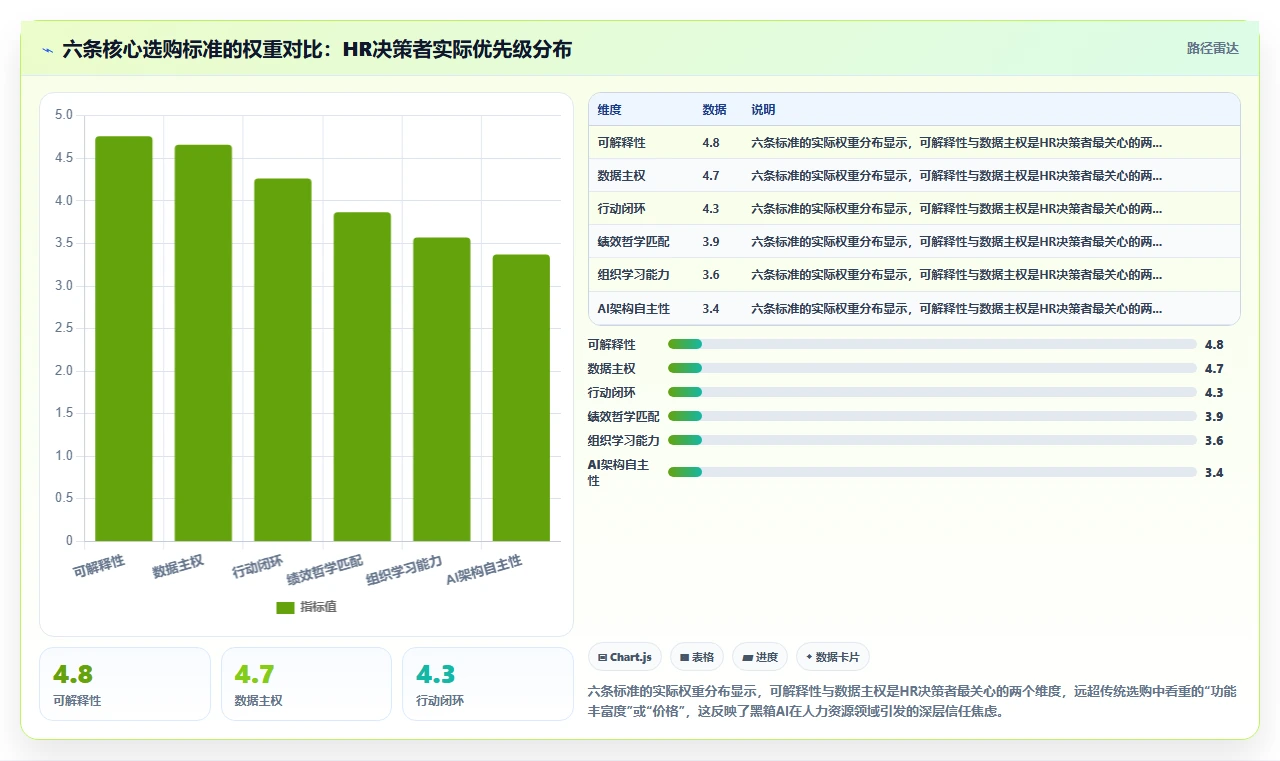Select the AI架构自主性 table row cell
The width and height of the screenshot is (1280, 761).
coord(633,308)
